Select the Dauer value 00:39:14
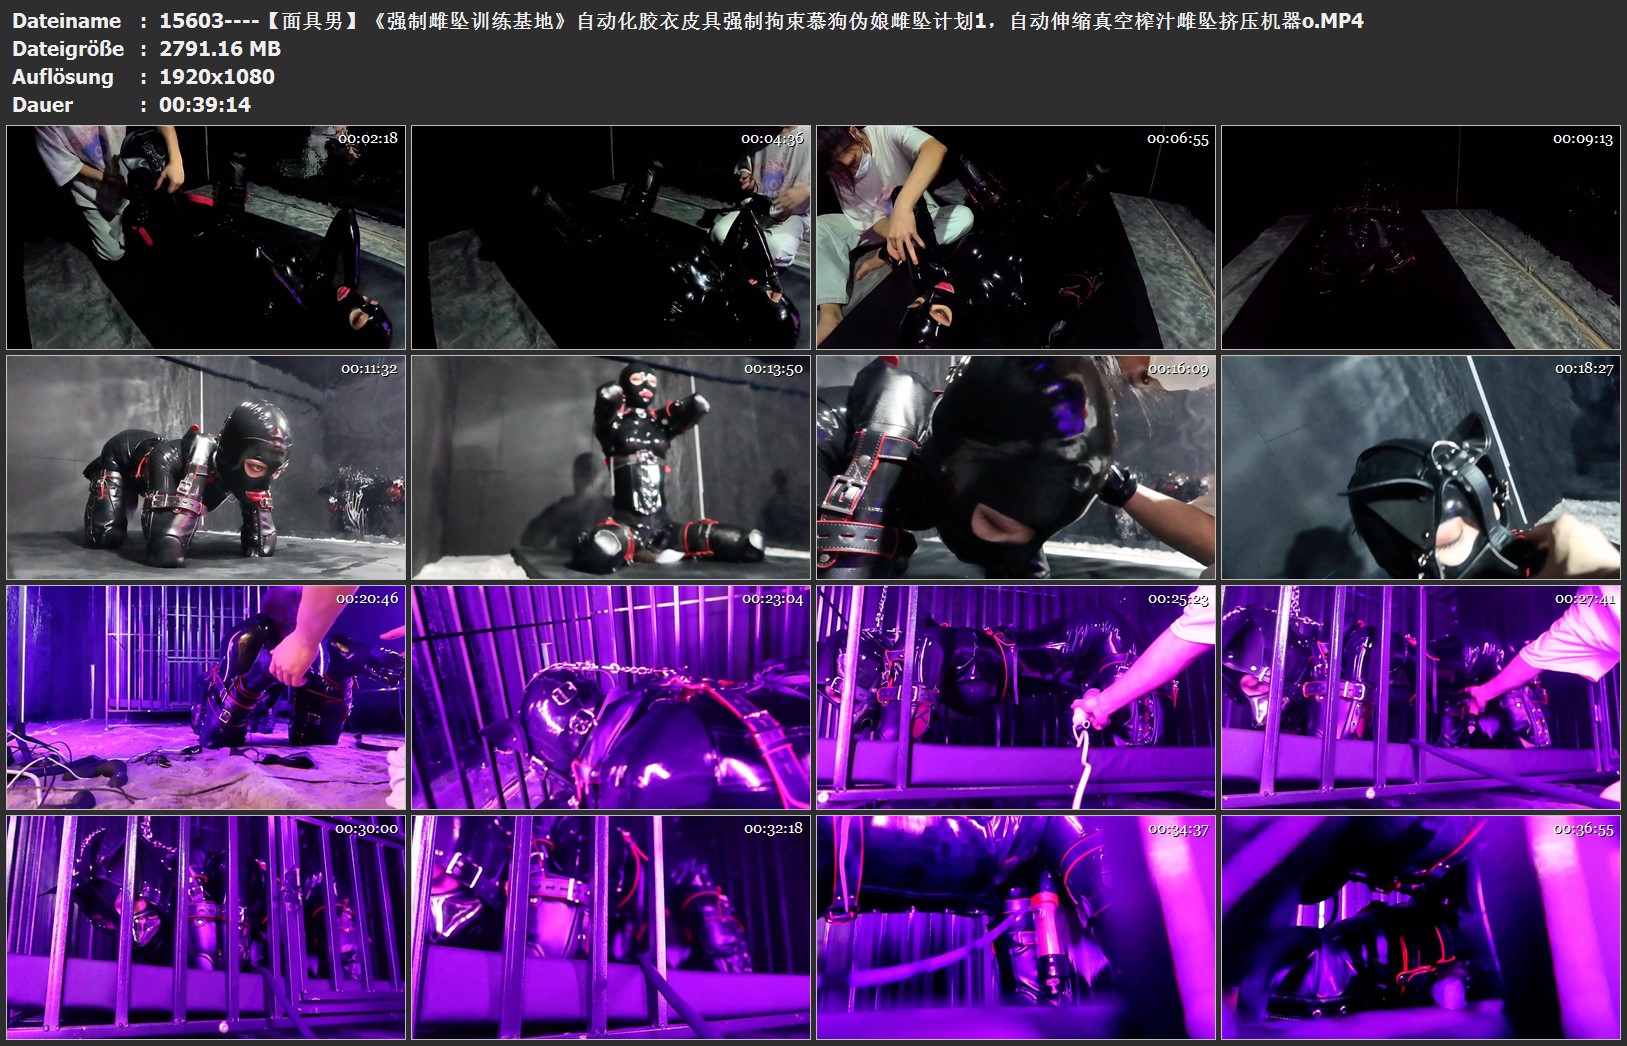 pos(205,105)
